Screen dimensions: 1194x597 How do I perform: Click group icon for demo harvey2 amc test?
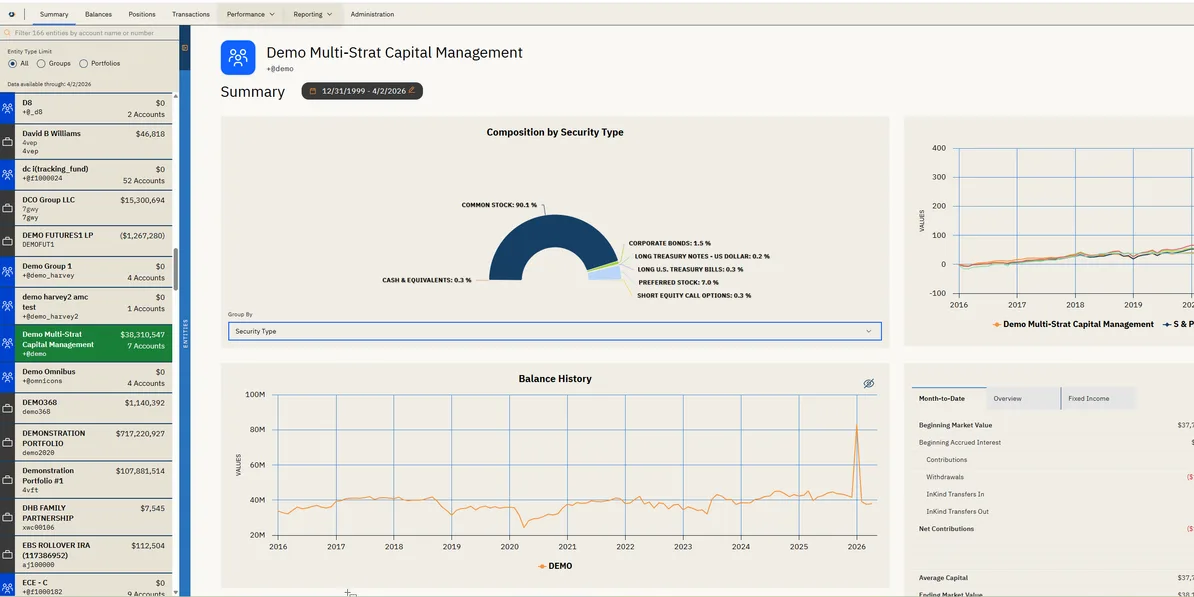[x=8, y=306]
